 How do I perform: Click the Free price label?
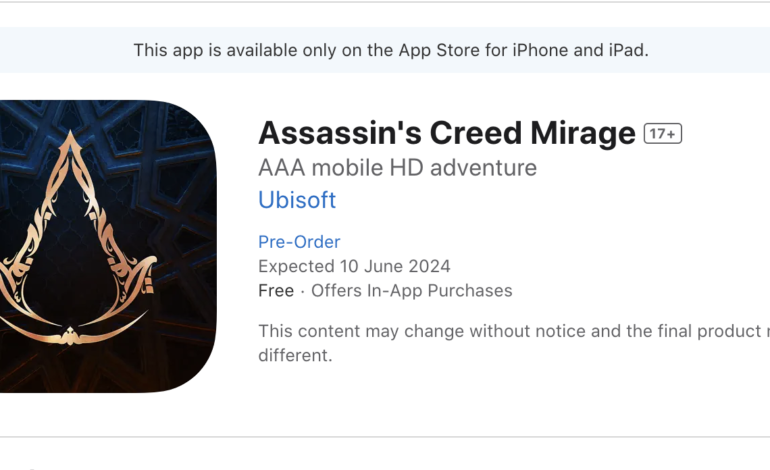pos(276,291)
